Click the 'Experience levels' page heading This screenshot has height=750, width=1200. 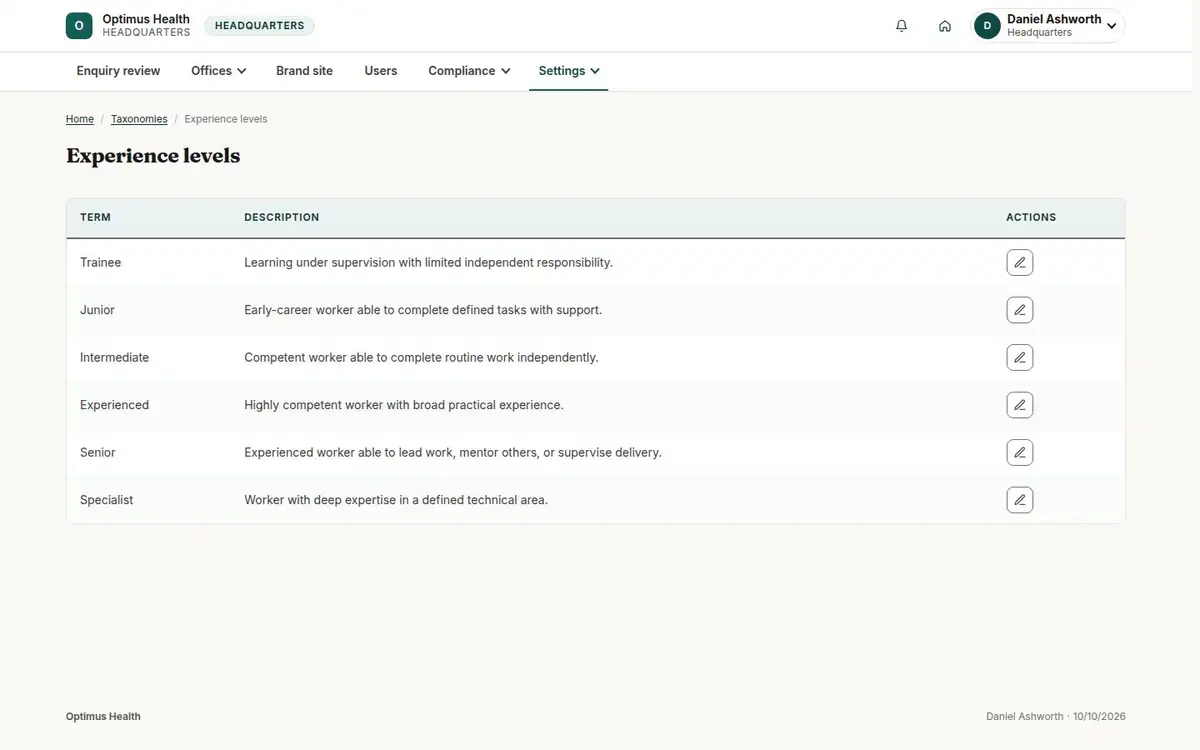click(153, 156)
